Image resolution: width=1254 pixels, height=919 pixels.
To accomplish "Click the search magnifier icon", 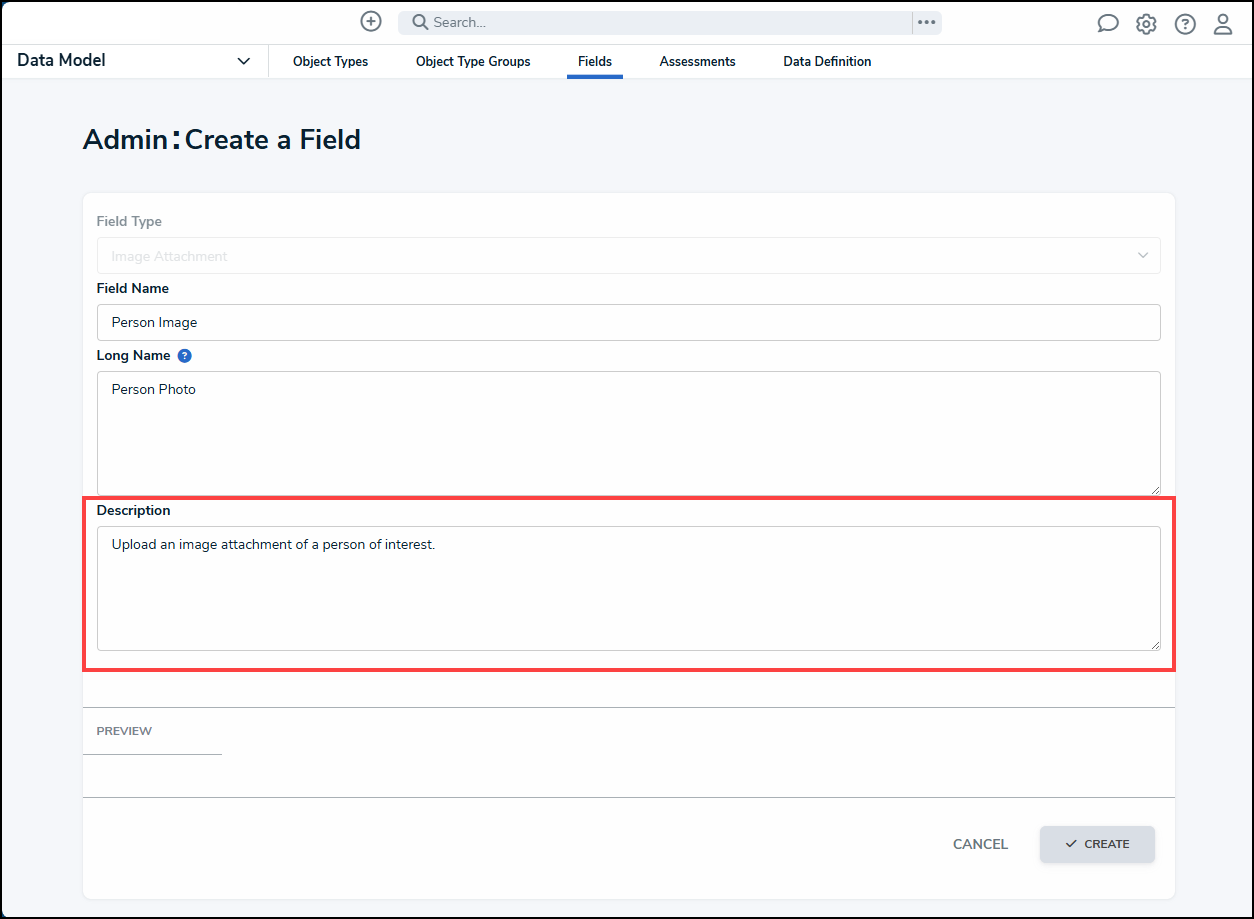I will pyautogui.click(x=420, y=22).
